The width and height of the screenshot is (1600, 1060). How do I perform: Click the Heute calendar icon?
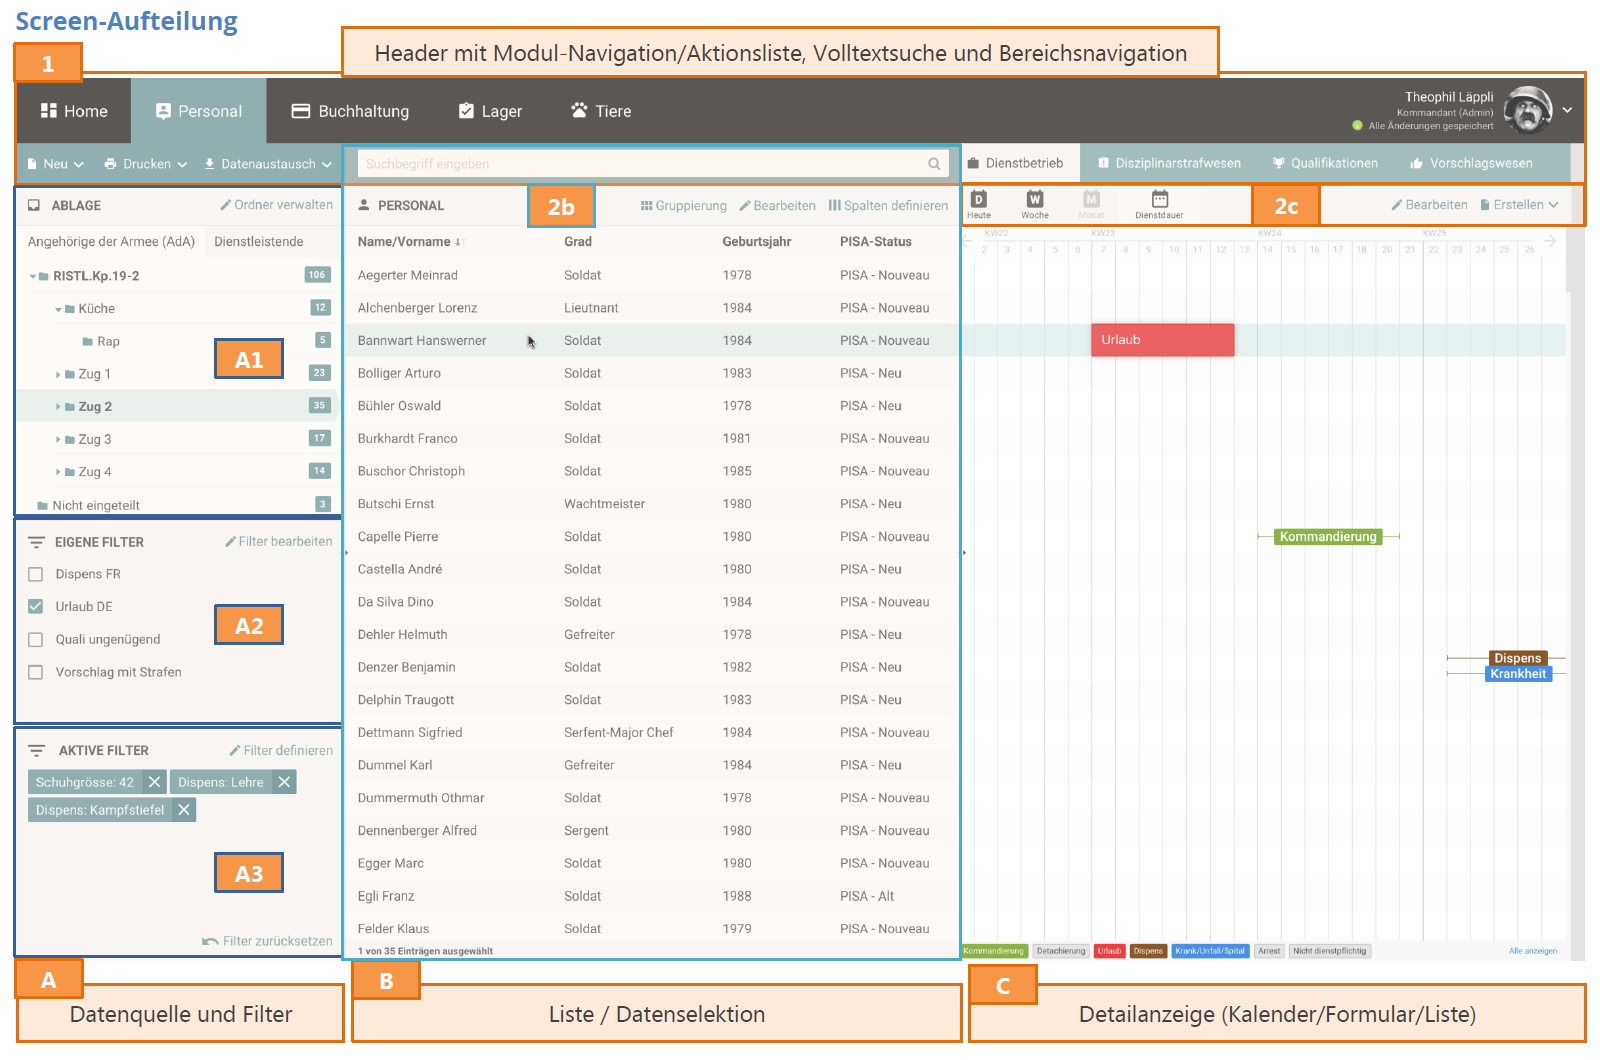979,201
